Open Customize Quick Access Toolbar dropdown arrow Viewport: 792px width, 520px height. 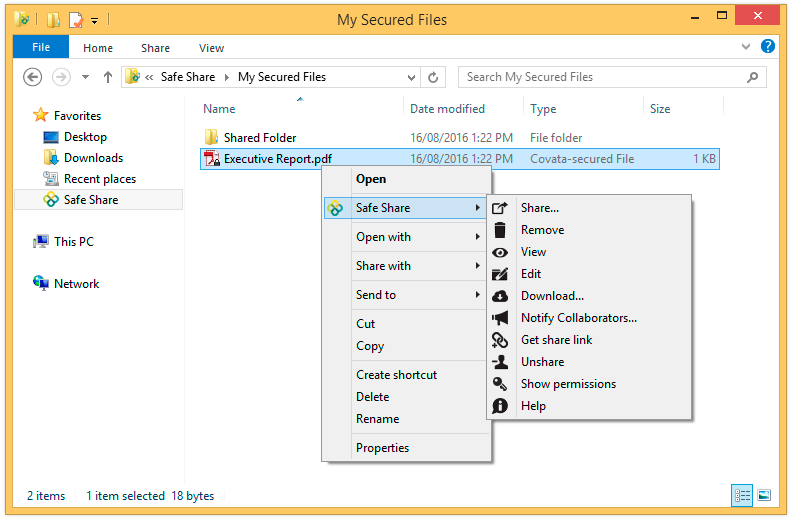(x=94, y=21)
